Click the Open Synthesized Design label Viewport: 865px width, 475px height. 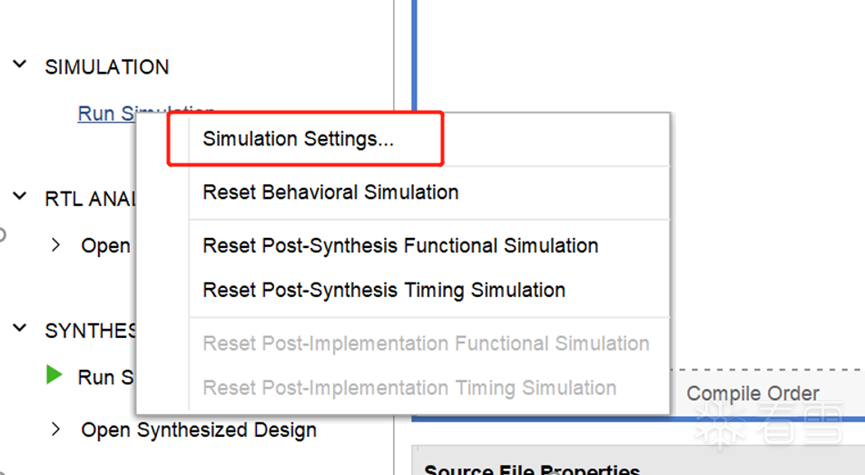[198, 430]
